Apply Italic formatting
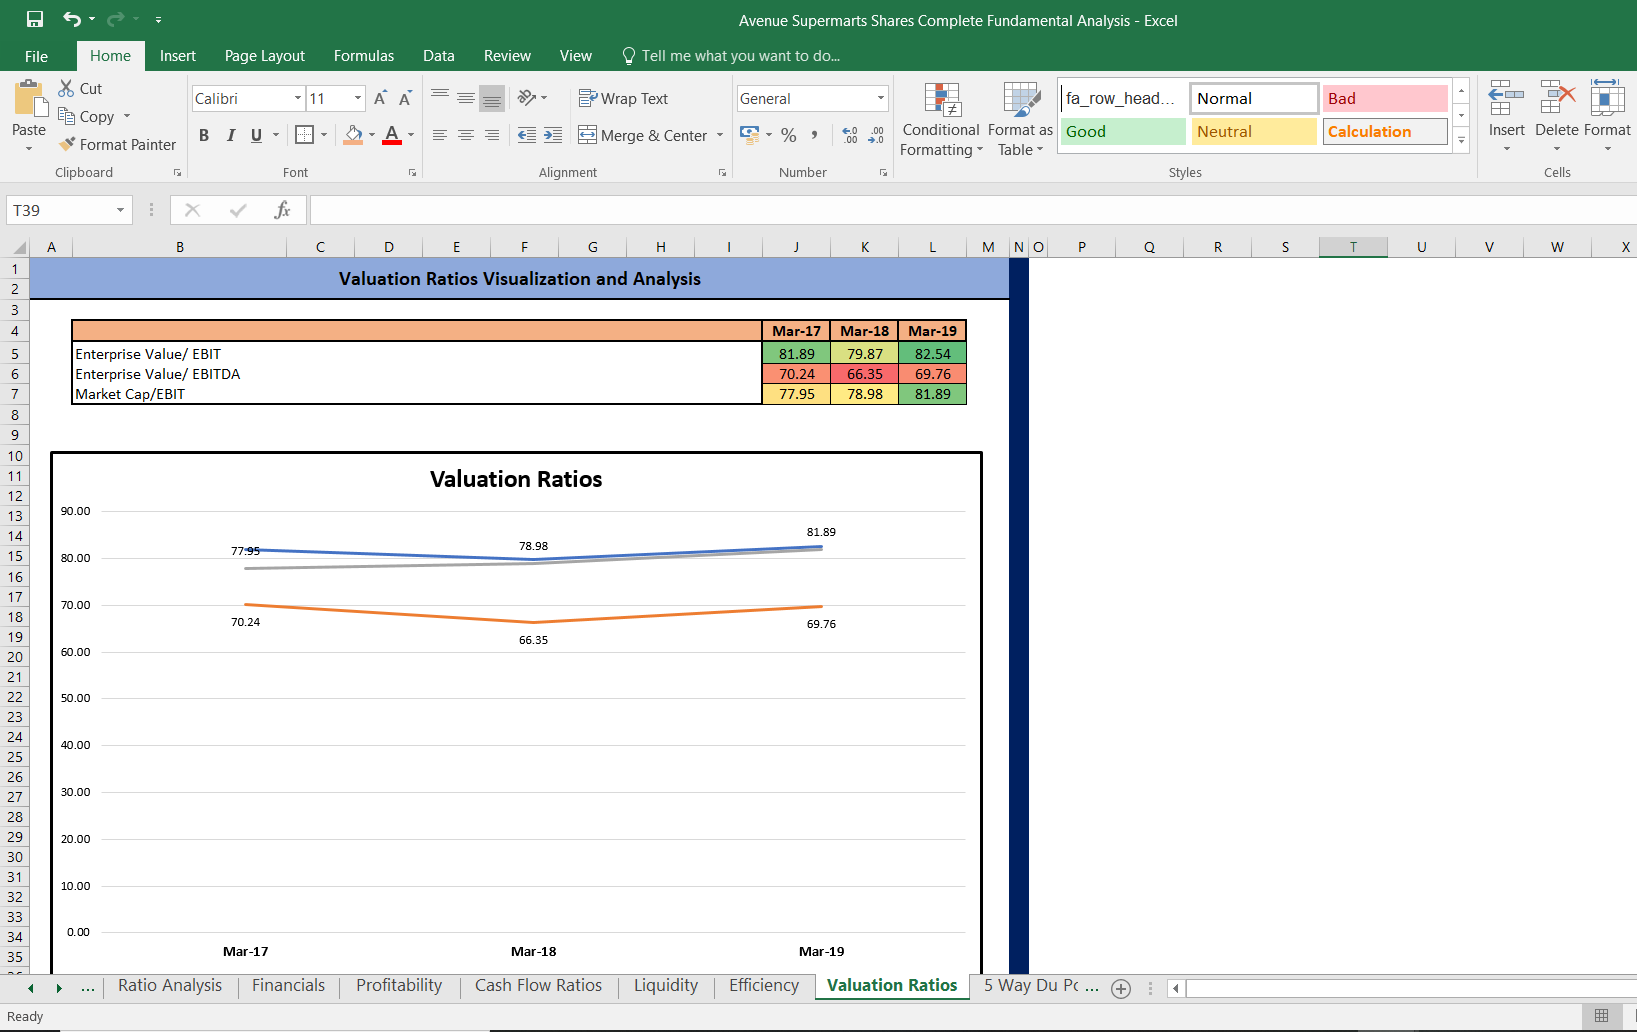 click(231, 135)
